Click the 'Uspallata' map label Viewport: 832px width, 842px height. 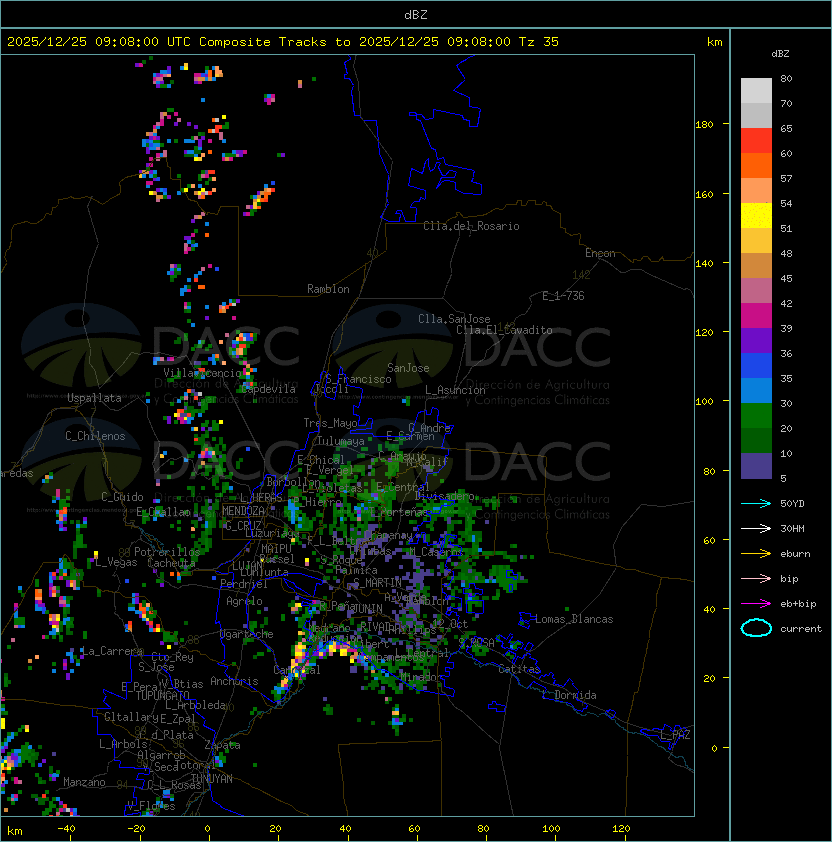click(x=94, y=398)
